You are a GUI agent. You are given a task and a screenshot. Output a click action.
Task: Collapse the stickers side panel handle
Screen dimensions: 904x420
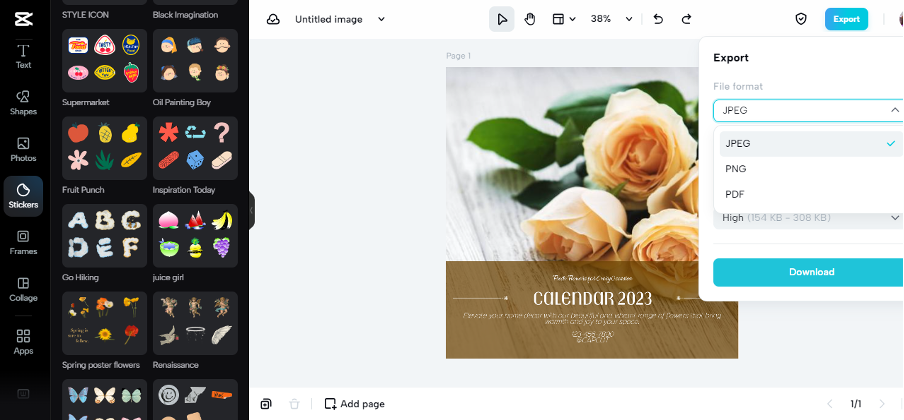[251, 211]
